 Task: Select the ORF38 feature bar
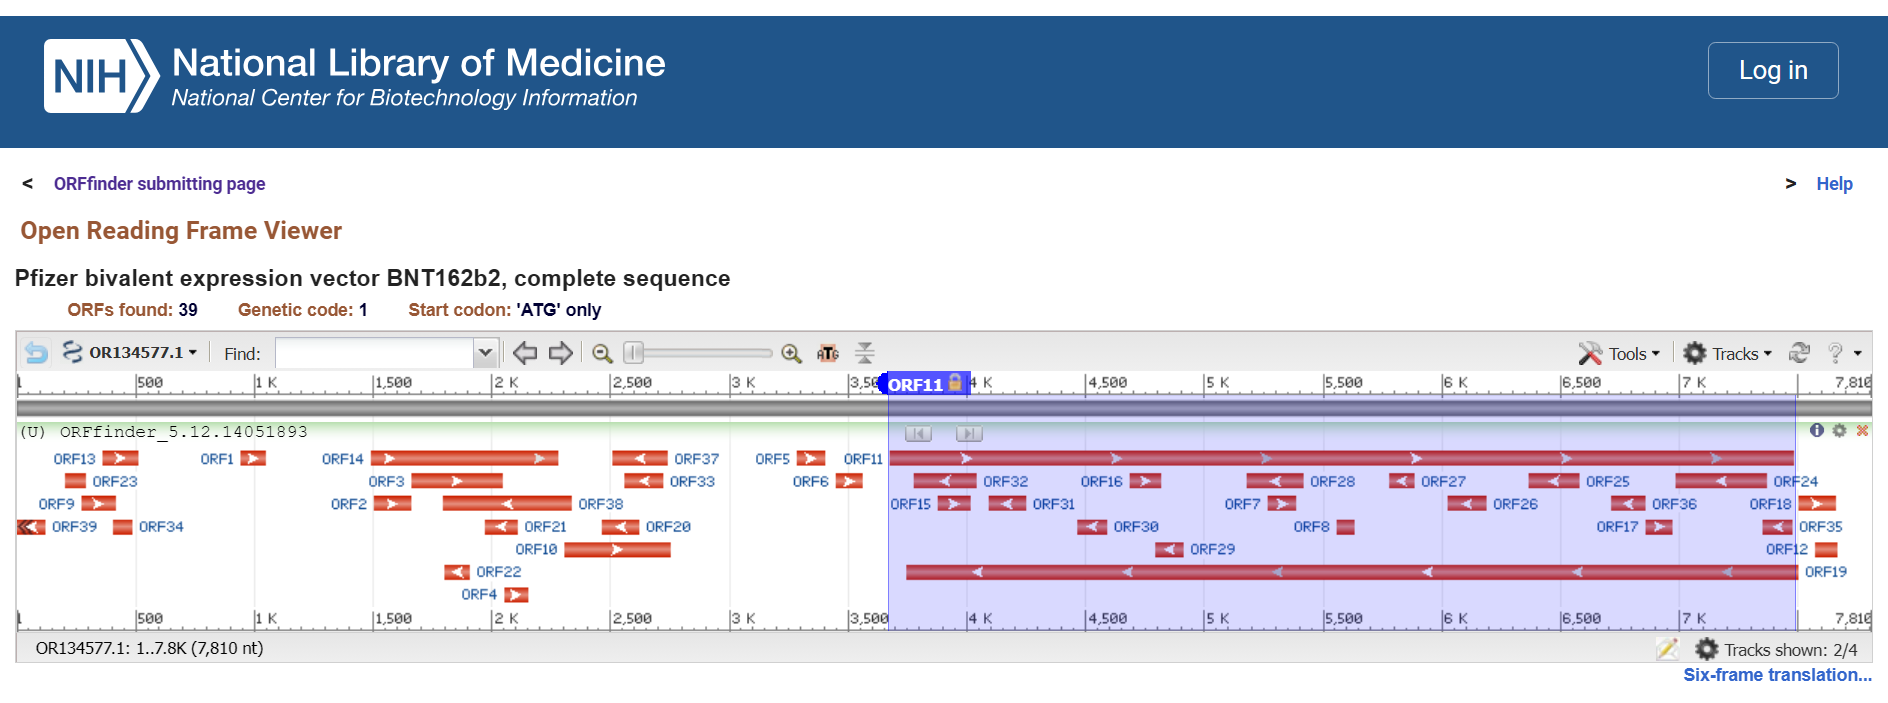(x=507, y=504)
